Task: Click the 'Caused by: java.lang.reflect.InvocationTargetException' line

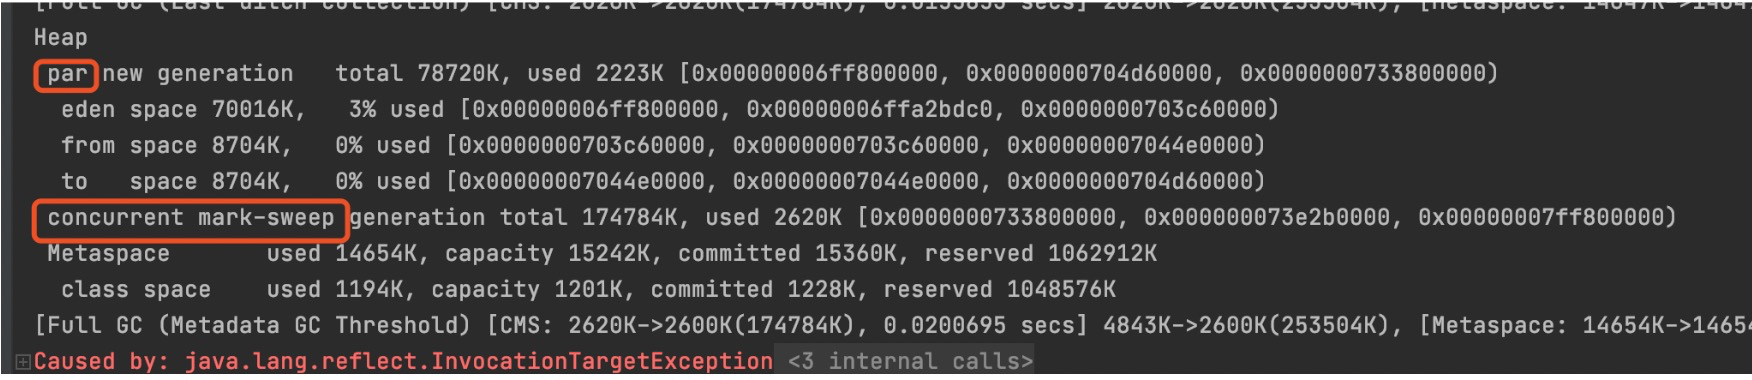Action: (403, 361)
